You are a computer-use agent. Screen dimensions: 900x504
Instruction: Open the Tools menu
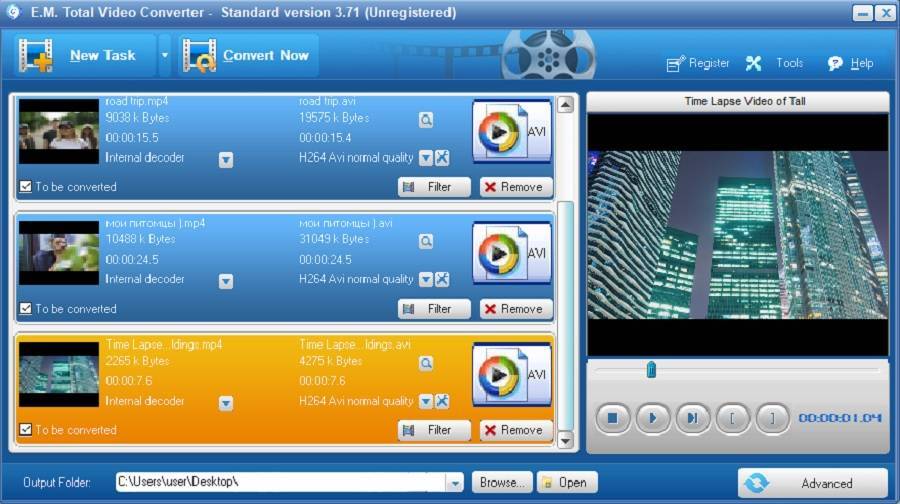[776, 63]
